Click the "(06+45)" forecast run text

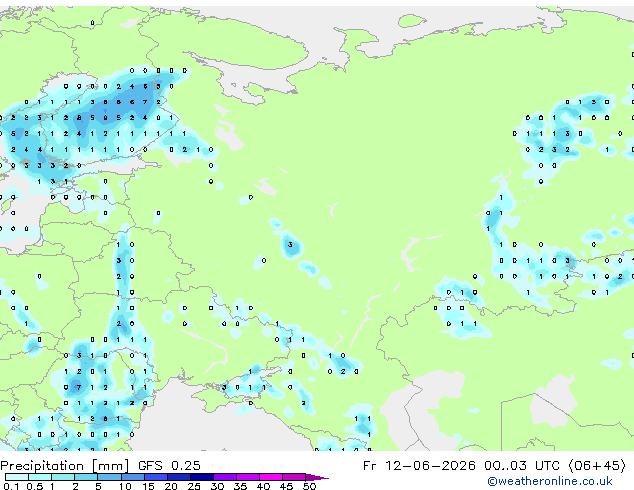[x=597, y=466]
